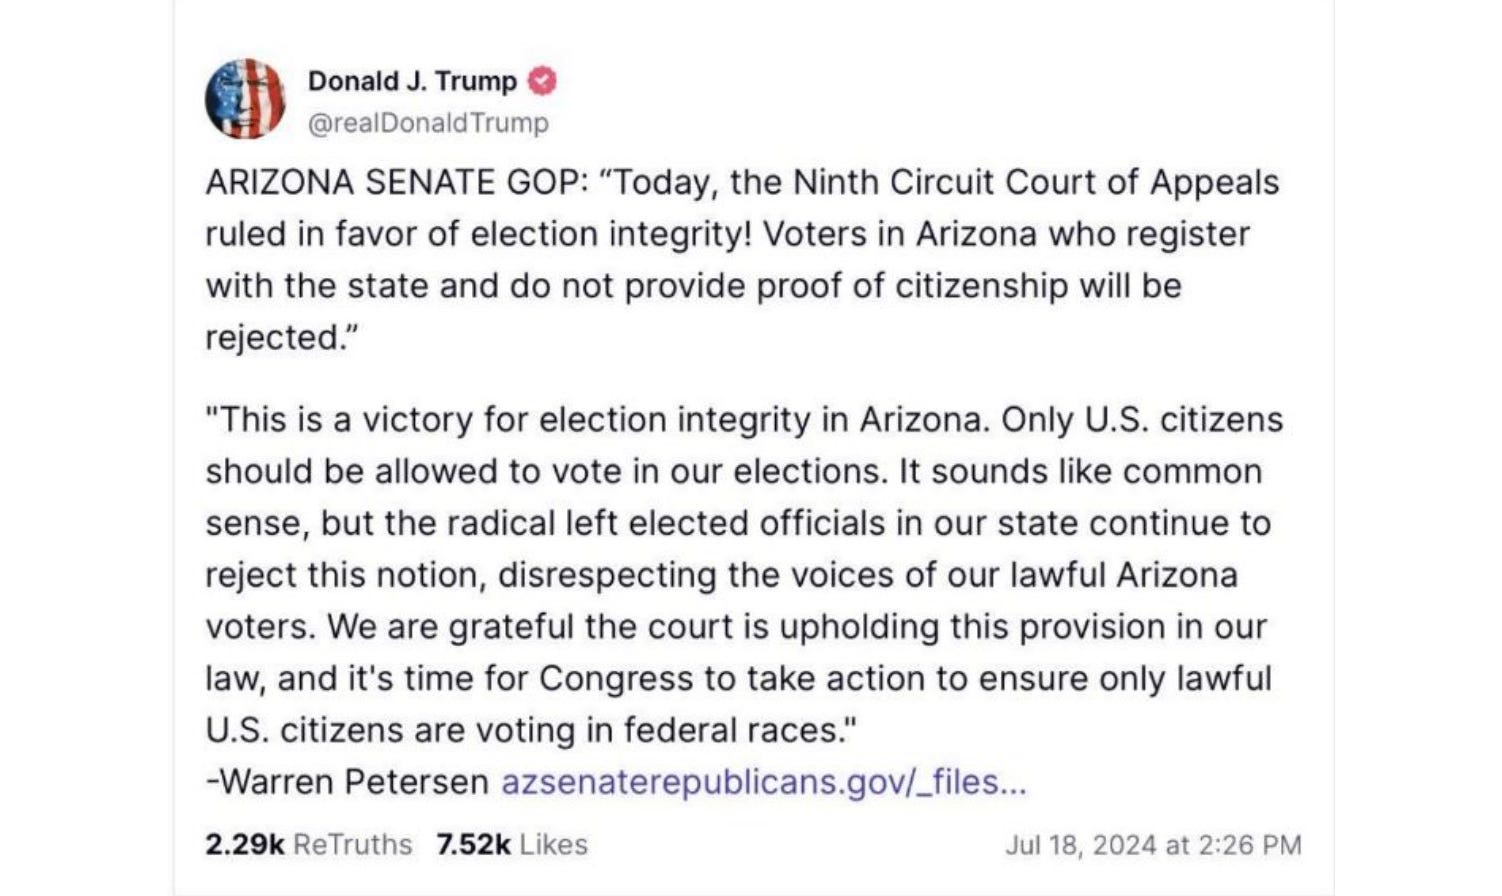
Task: Click the 7.52k Likes number
Action: (x=473, y=845)
